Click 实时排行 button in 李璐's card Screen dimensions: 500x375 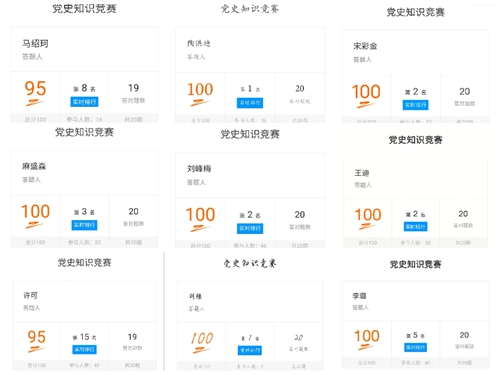click(x=415, y=347)
